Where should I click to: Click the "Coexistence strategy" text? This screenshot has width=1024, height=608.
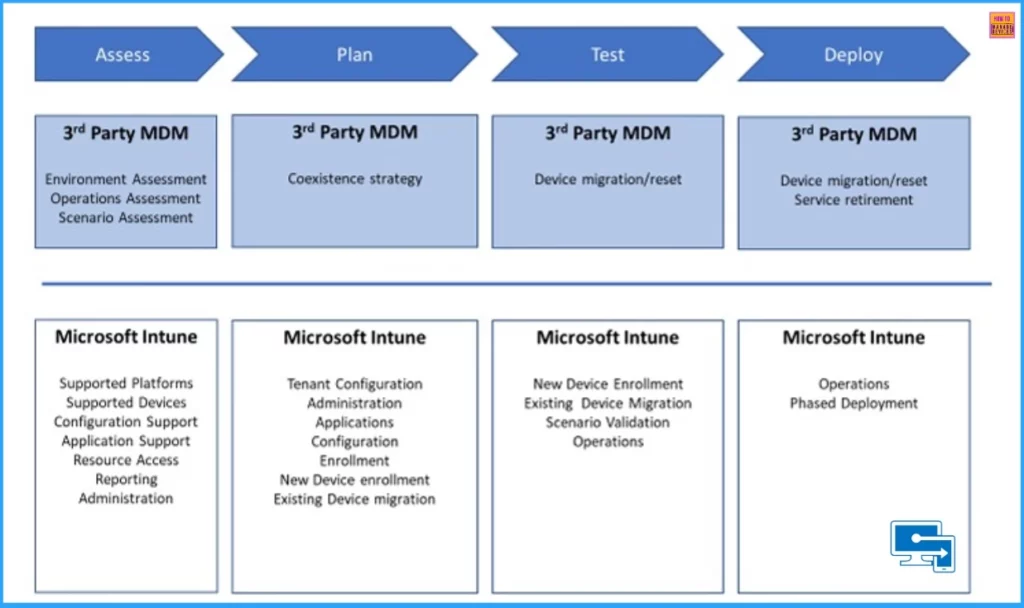pos(355,178)
